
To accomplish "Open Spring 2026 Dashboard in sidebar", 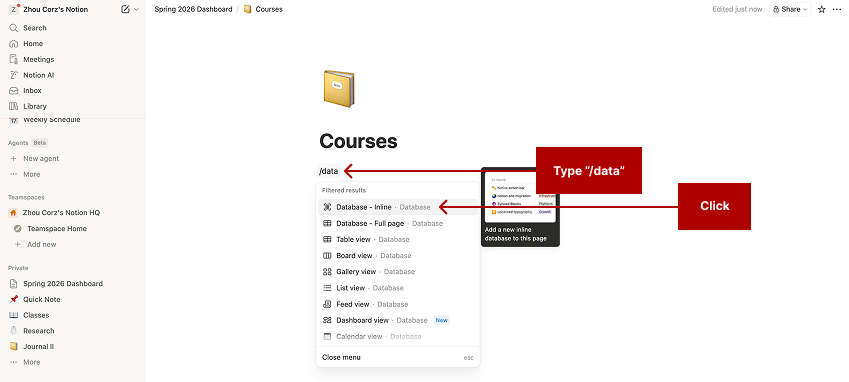I will [x=73, y=284].
